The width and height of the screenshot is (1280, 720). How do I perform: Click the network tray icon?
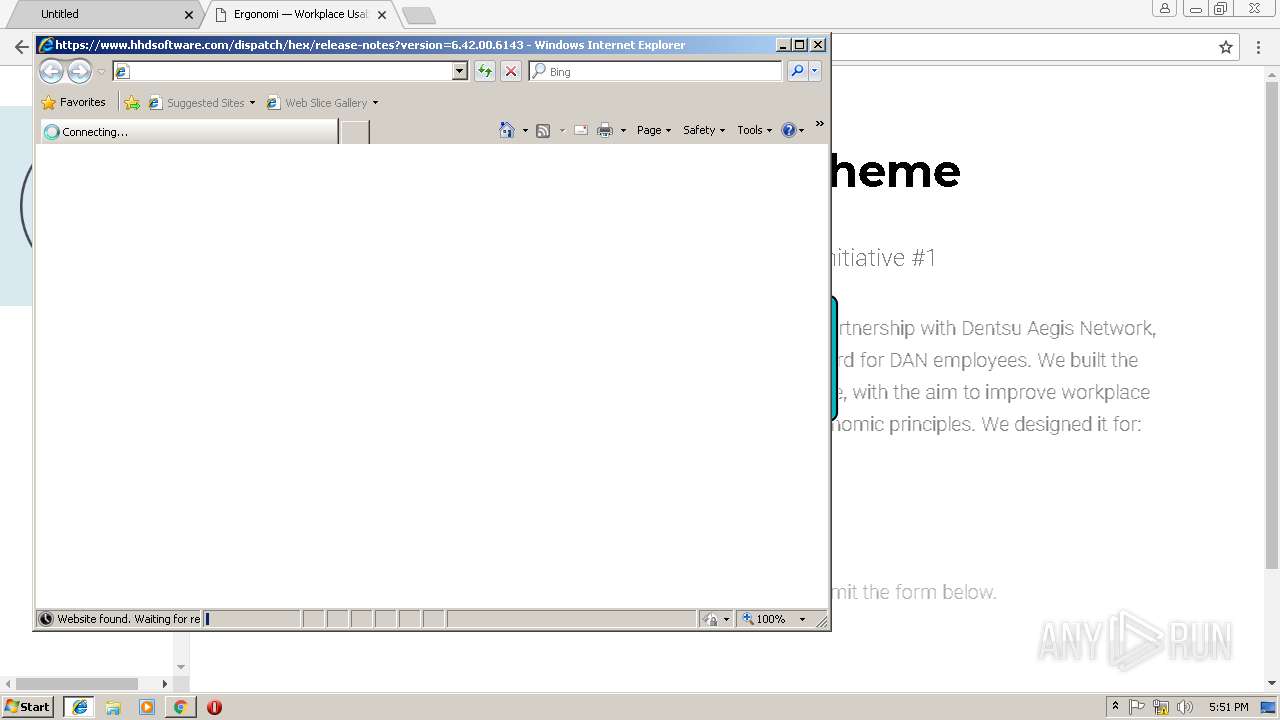click(x=1161, y=707)
